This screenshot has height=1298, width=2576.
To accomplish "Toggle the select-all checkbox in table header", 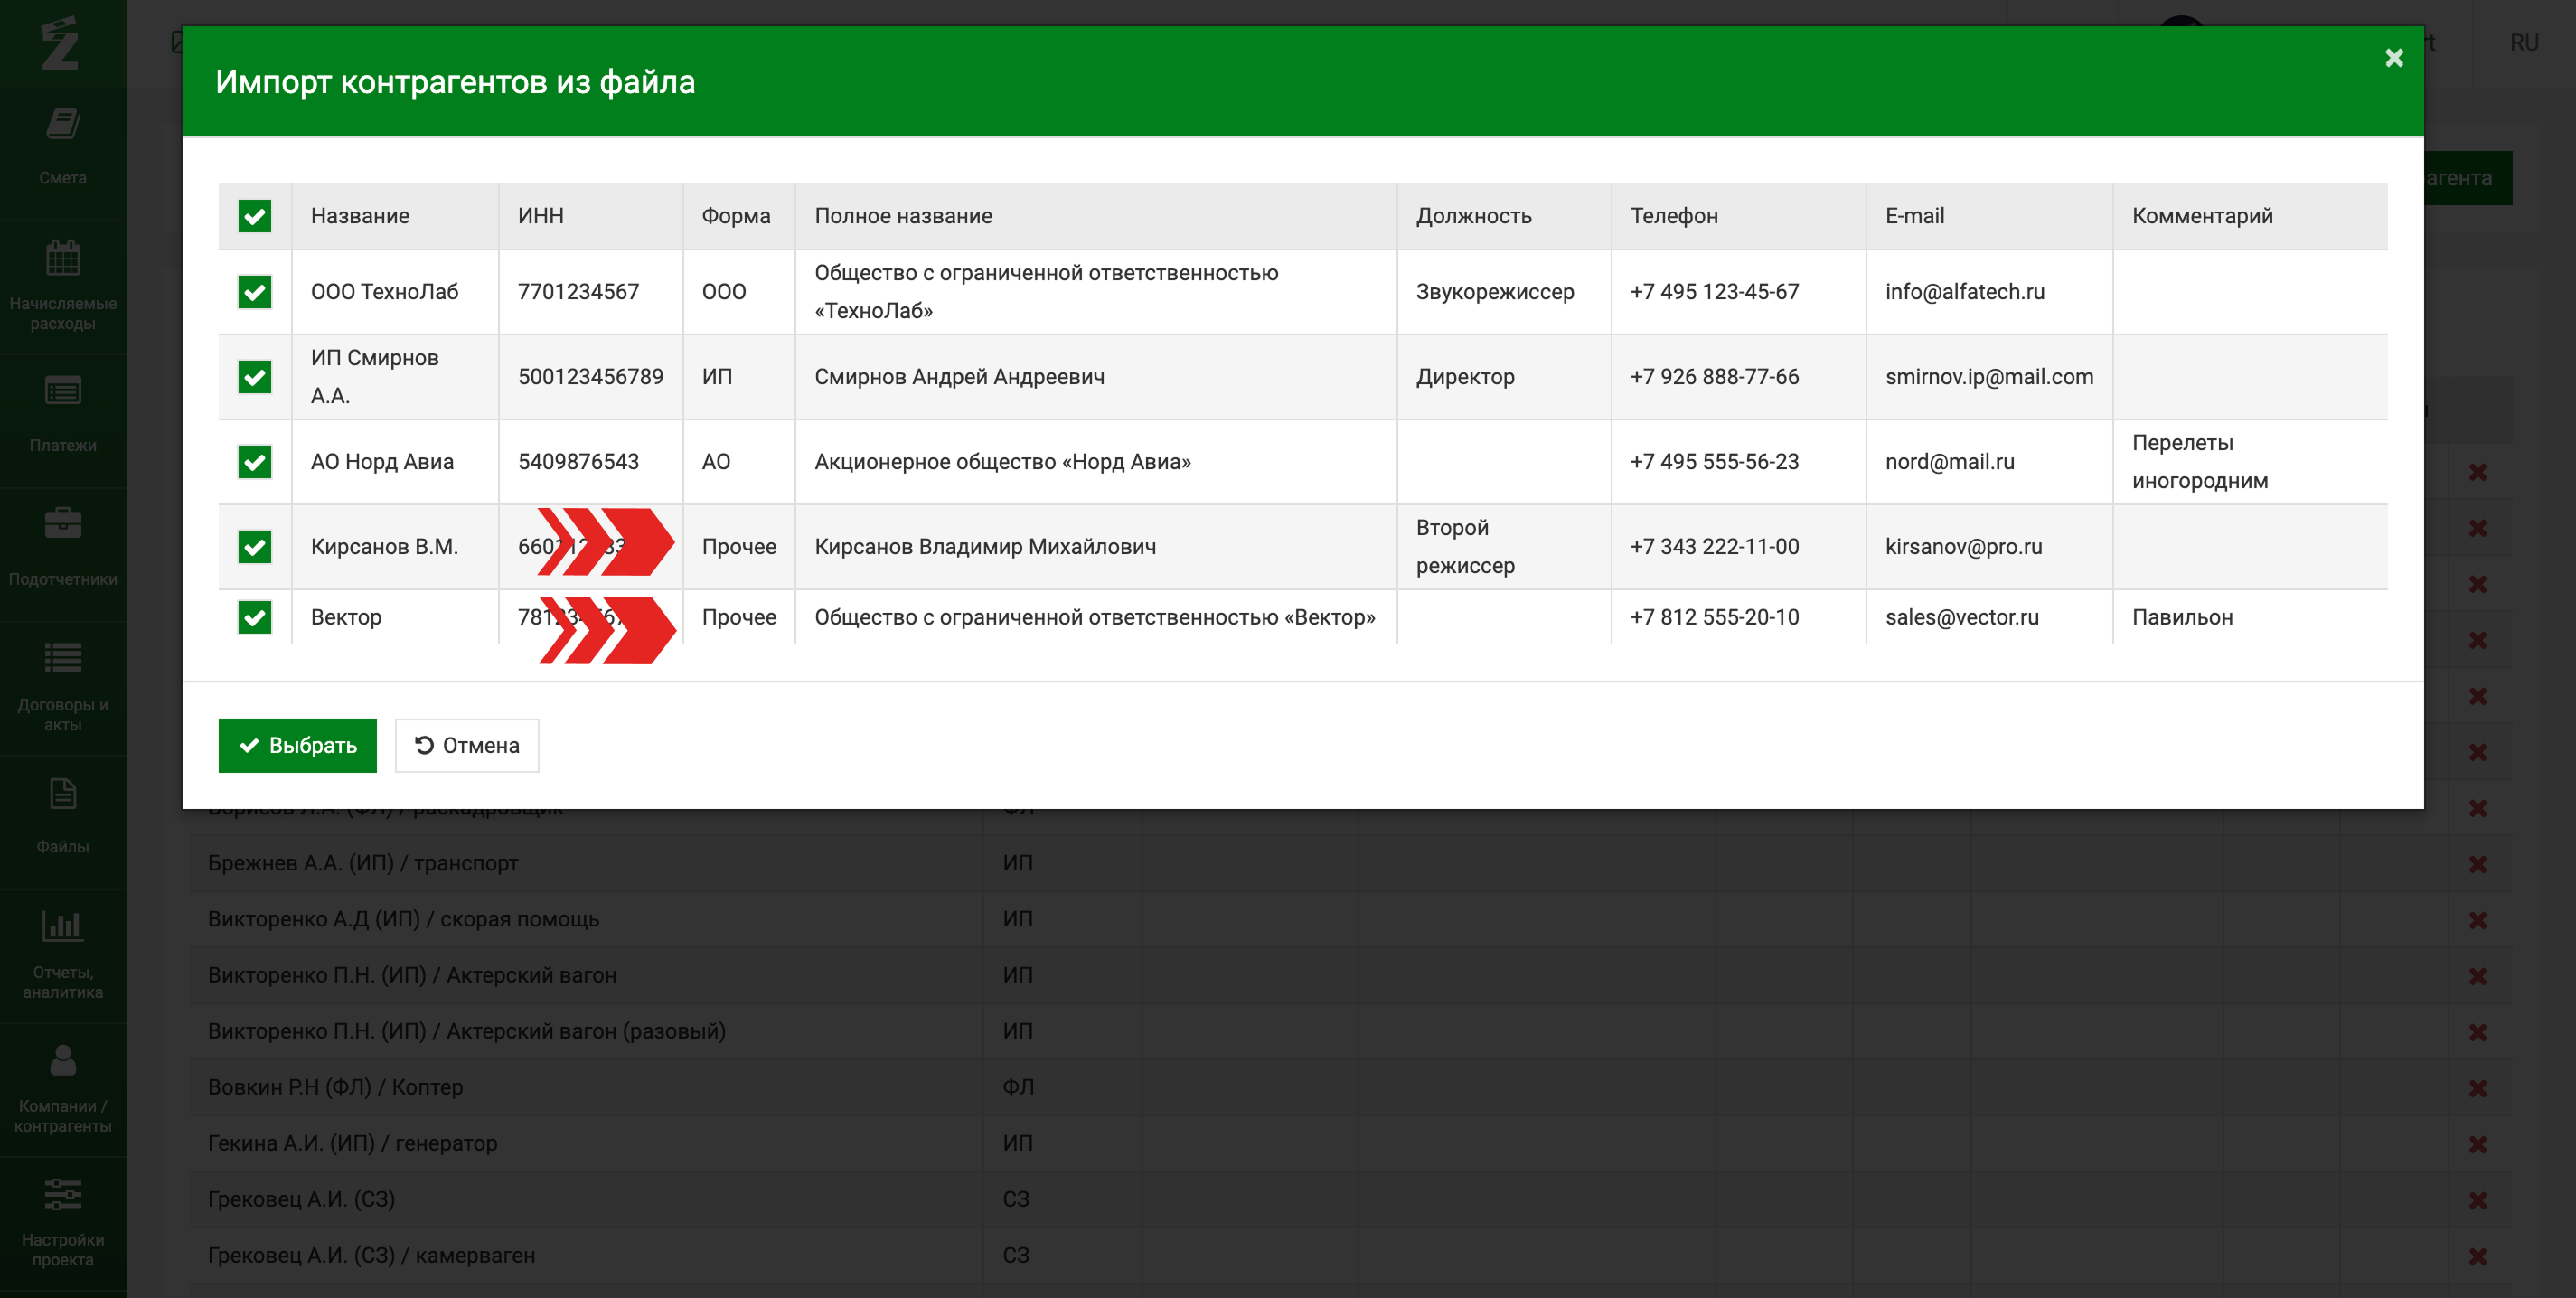I will point(255,216).
